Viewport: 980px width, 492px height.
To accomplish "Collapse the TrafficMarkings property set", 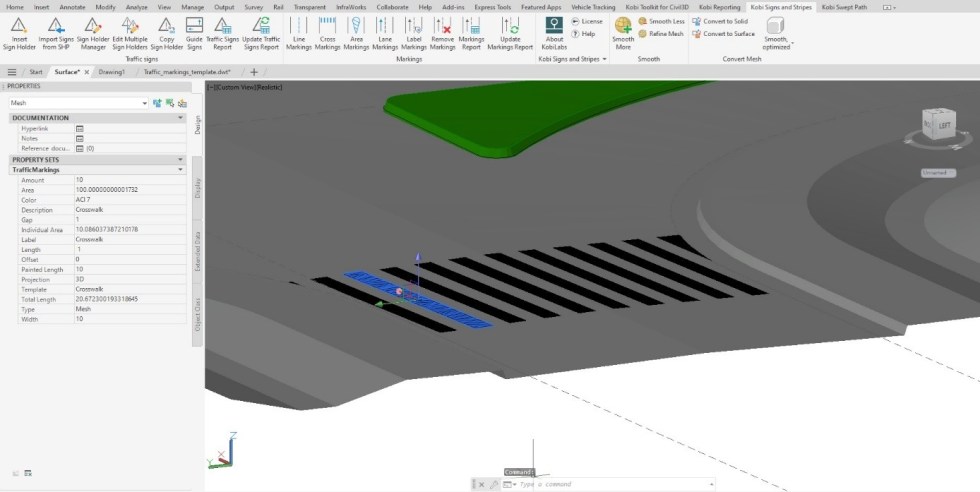I will coord(181,169).
